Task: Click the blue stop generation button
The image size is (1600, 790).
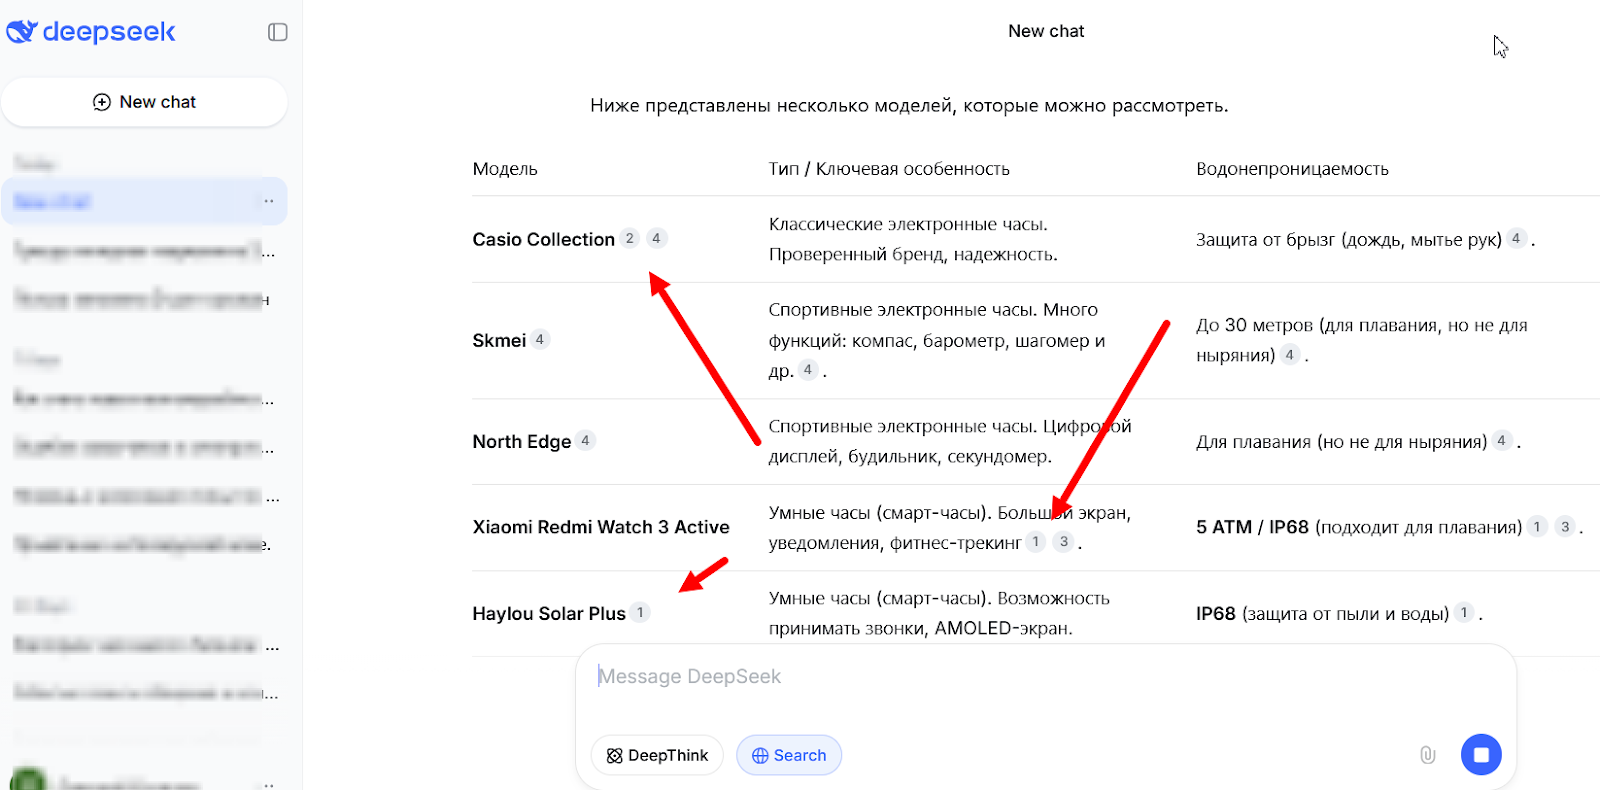Action: (x=1481, y=755)
